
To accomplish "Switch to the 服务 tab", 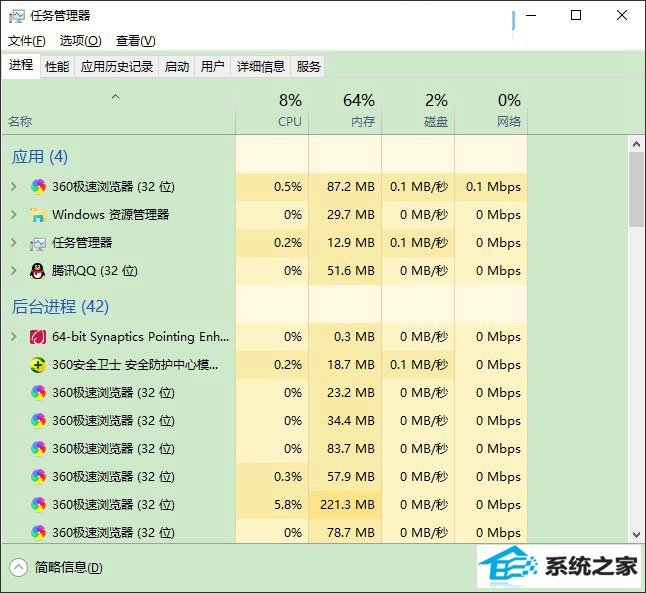I will pyautogui.click(x=308, y=66).
